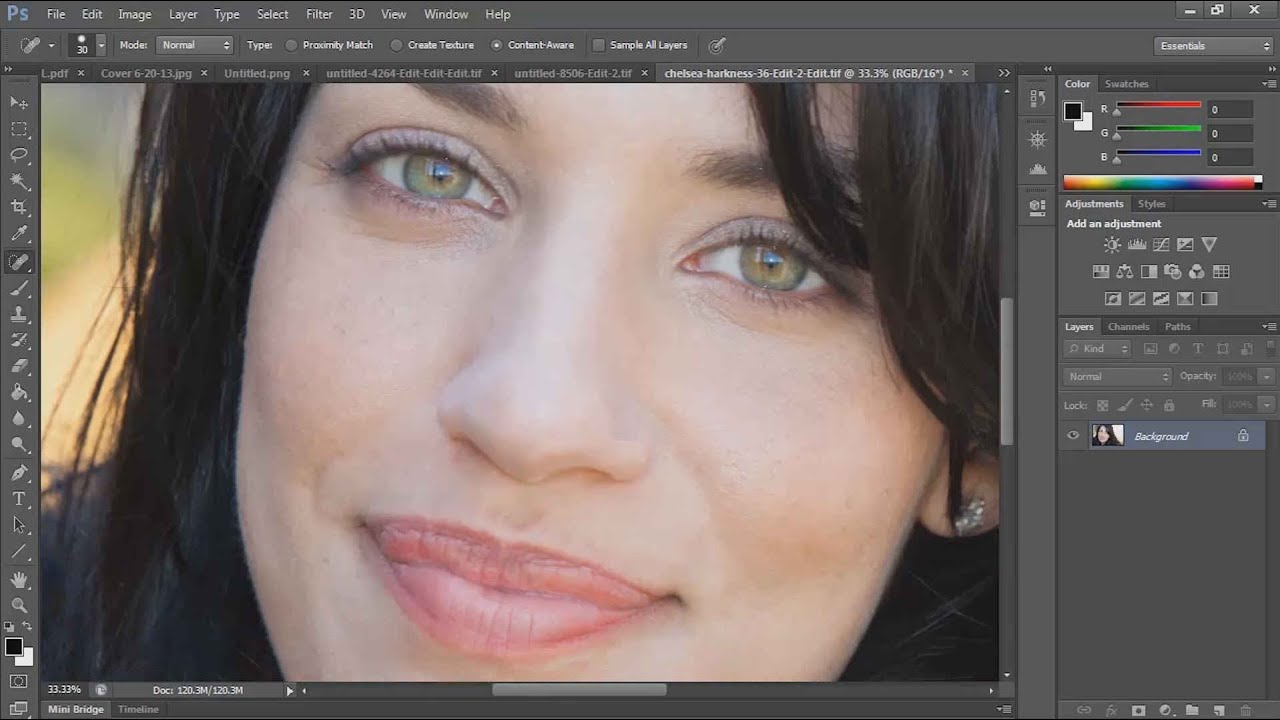This screenshot has height=720, width=1280.
Task: Select the Clone Stamp tool
Action: pos(19,314)
